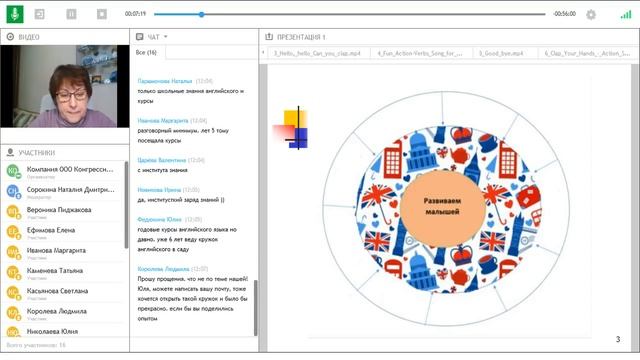The image size is (640, 360).
Task: Click message starting 'Прошу прощения'
Action: [x=193, y=298]
